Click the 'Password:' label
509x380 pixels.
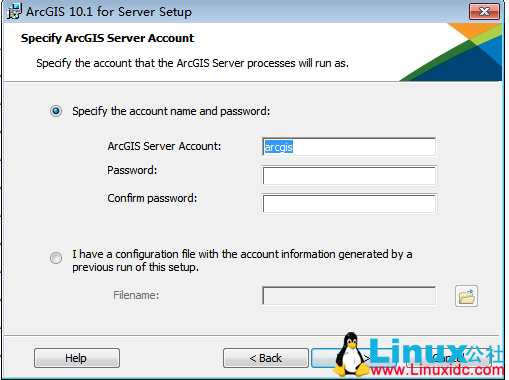click(132, 170)
